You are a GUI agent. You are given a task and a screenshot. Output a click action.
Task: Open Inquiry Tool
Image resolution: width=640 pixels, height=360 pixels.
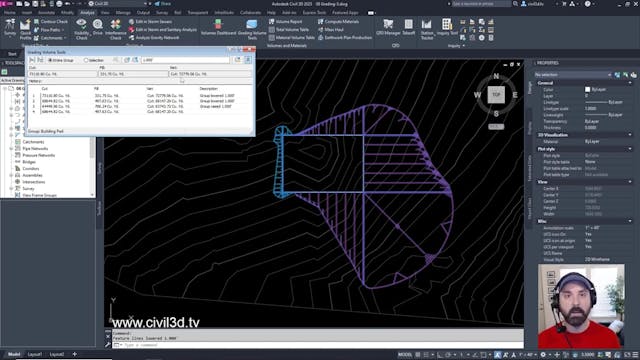pyautogui.click(x=447, y=27)
